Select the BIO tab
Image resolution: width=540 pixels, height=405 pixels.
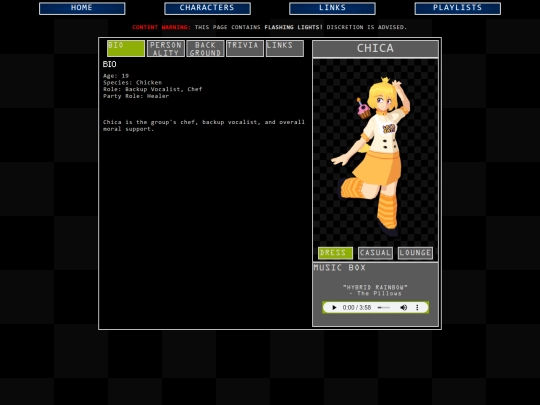point(126,48)
